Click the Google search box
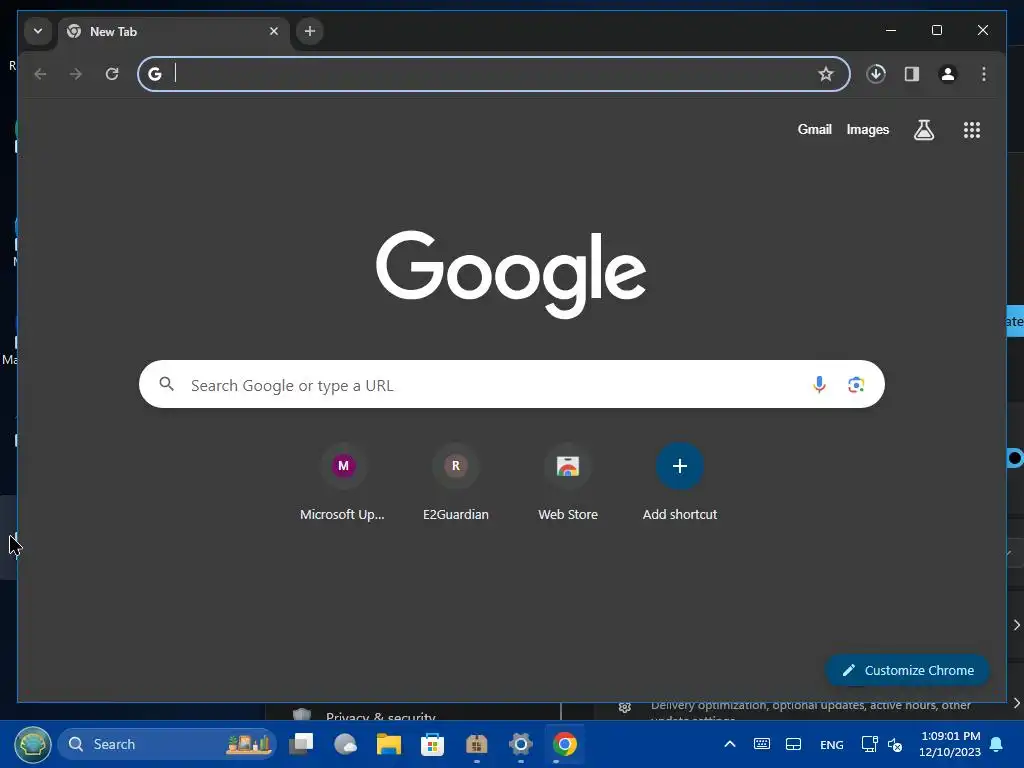 [x=511, y=385]
